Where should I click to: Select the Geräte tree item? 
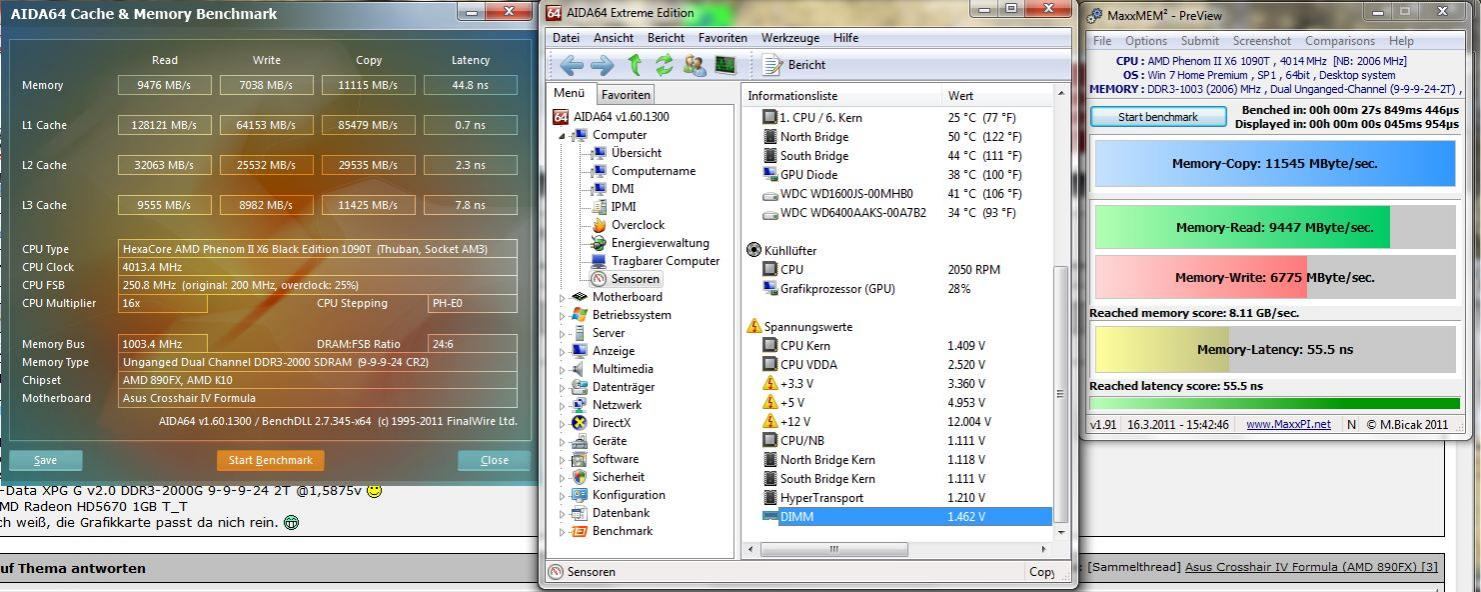pyautogui.click(x=609, y=441)
